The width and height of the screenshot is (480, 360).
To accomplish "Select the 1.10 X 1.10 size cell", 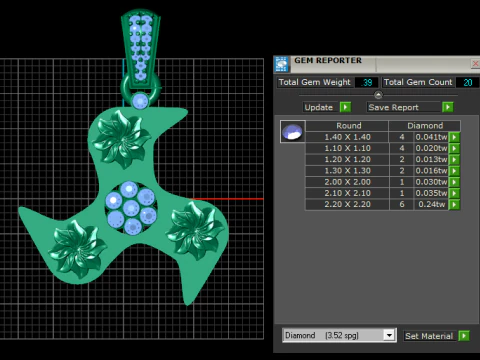I will click(x=347, y=148).
